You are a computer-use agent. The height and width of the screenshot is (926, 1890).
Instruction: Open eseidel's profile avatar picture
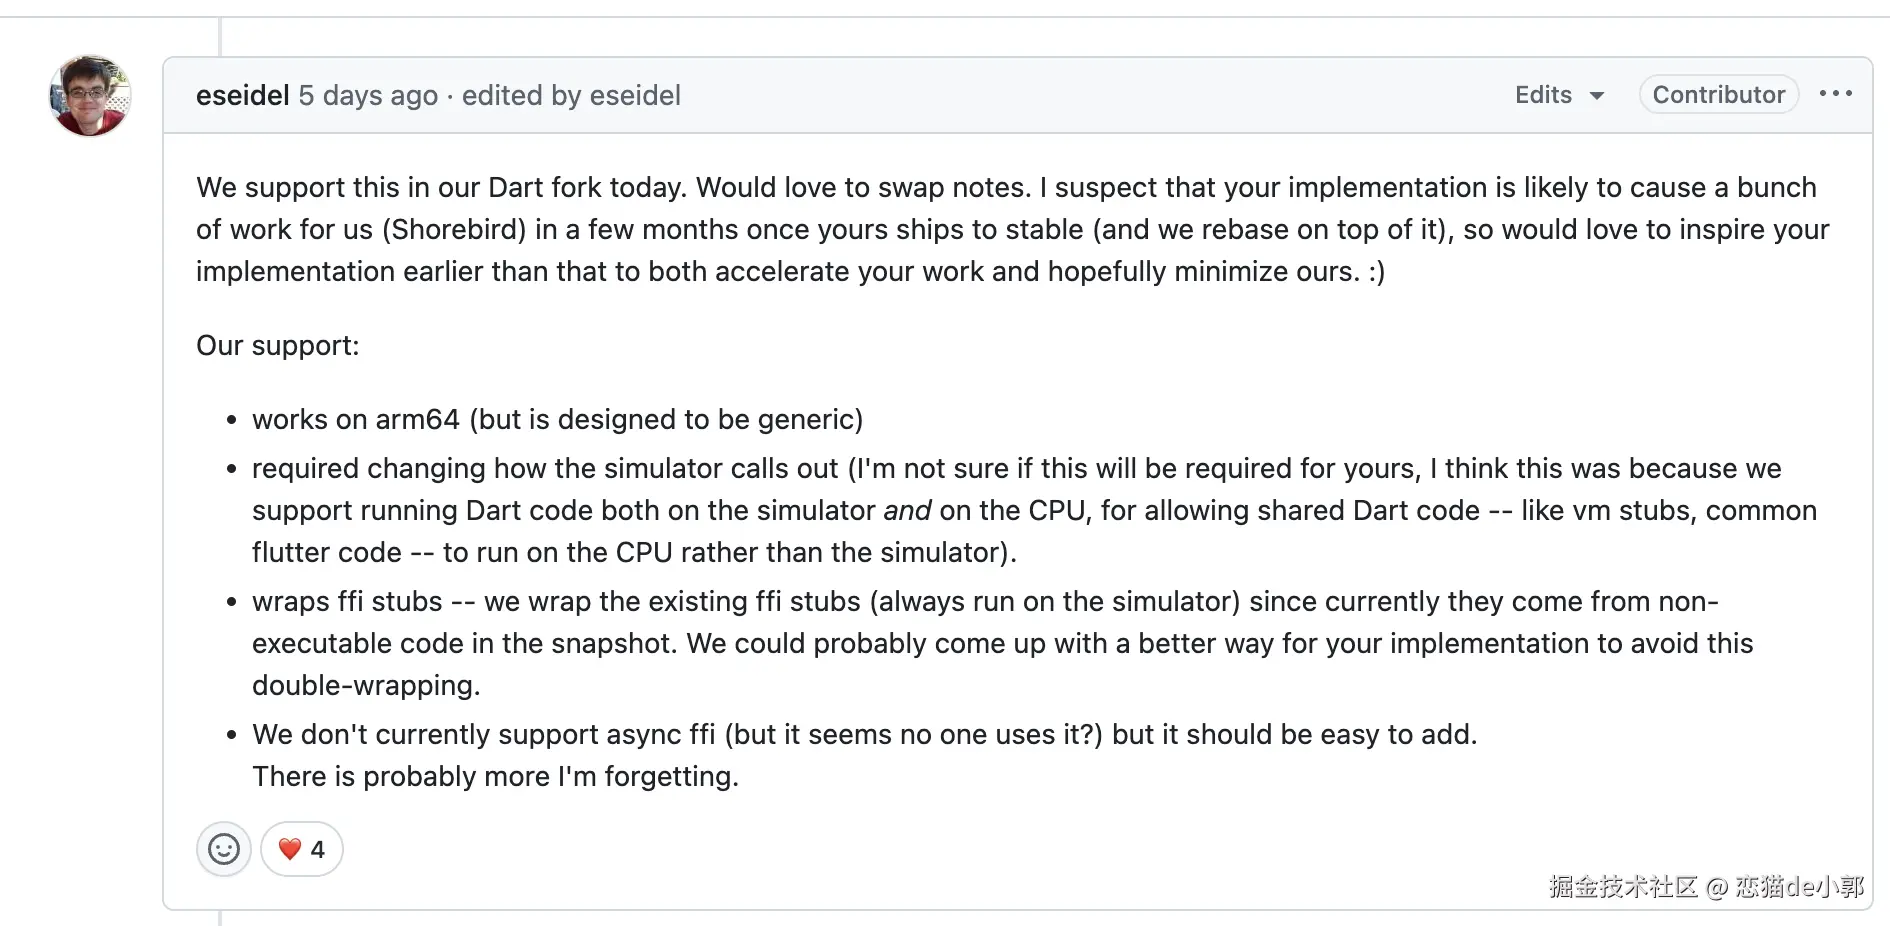click(x=90, y=96)
